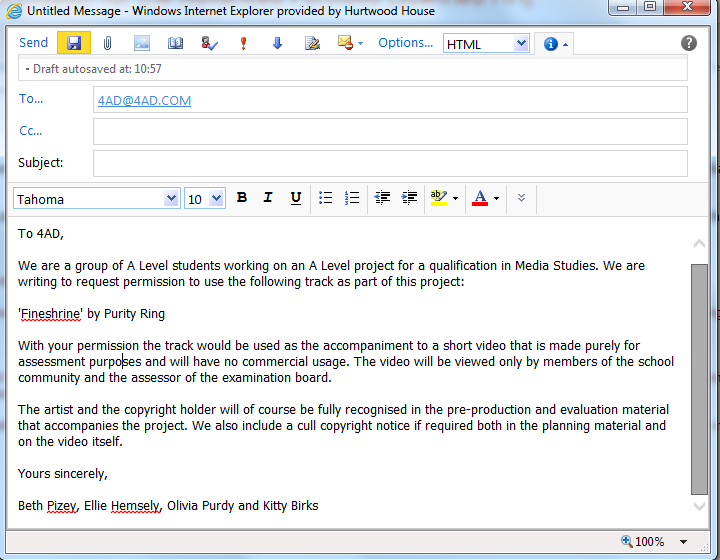
Task: Click in the Cc input field
Action: coord(390,131)
